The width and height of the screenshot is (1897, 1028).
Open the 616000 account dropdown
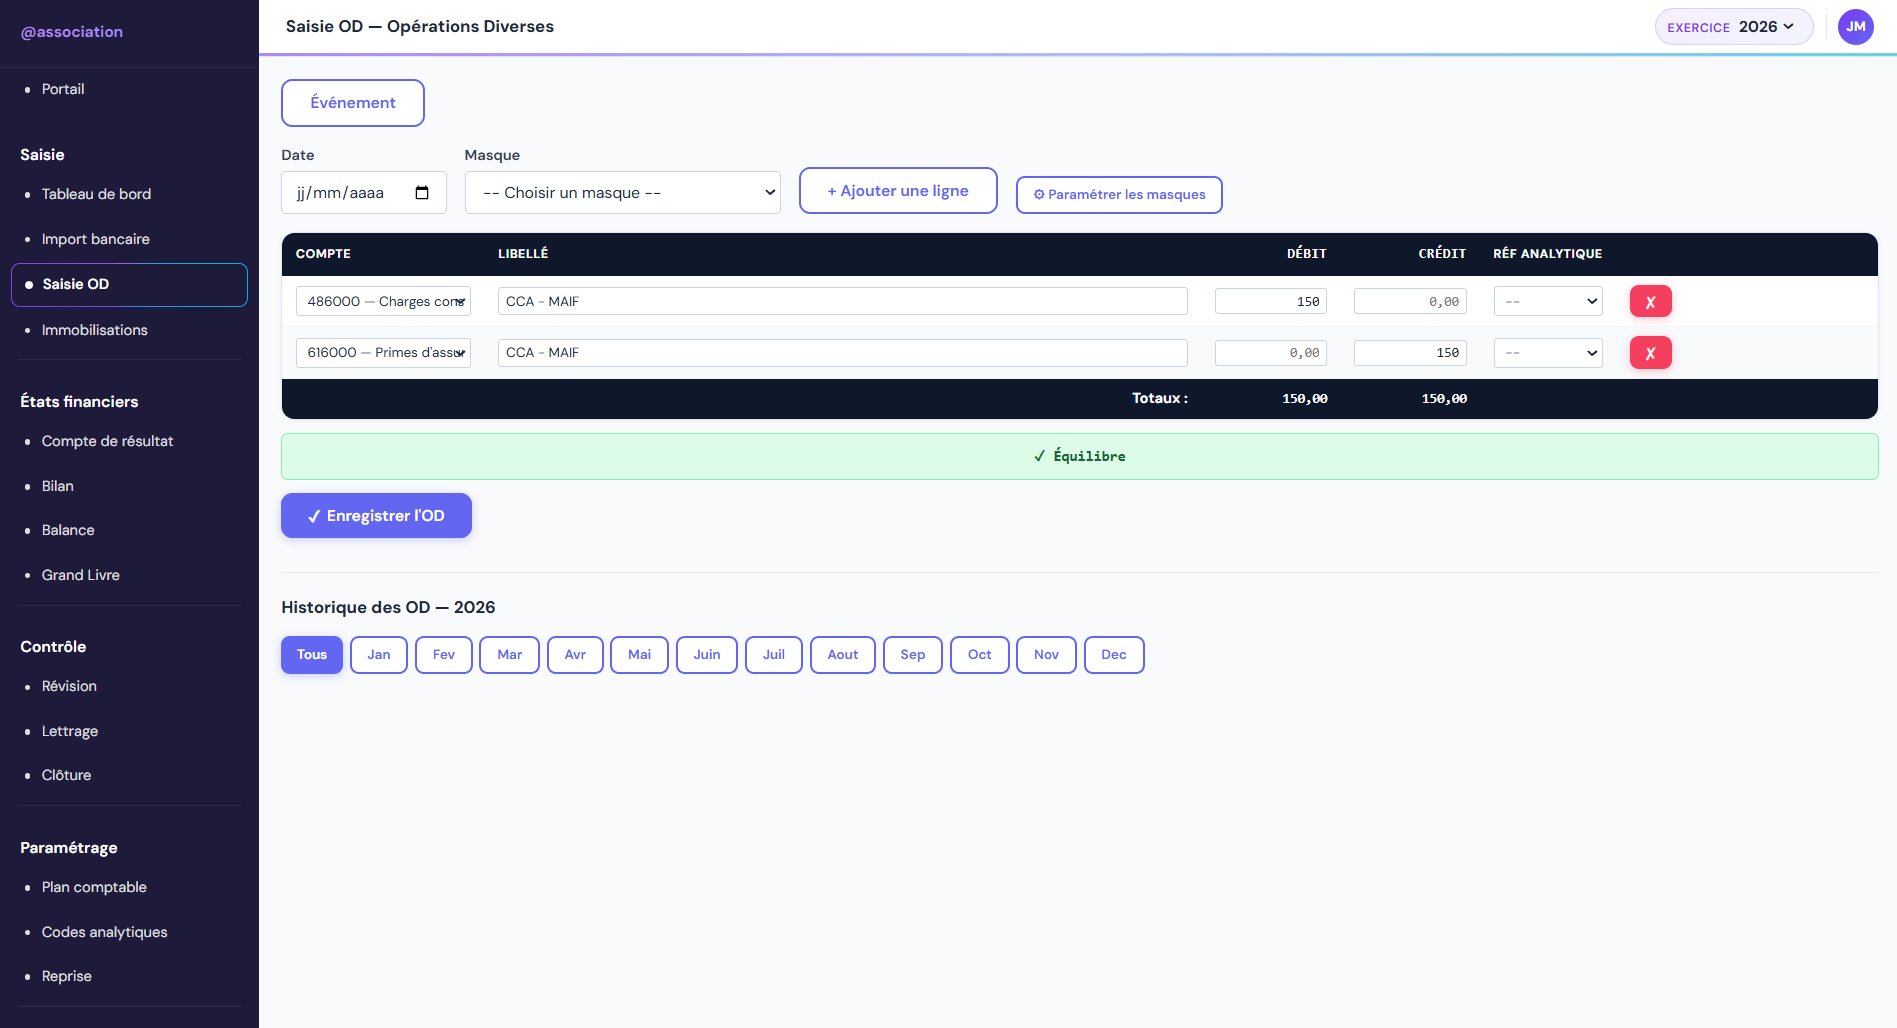coord(383,353)
